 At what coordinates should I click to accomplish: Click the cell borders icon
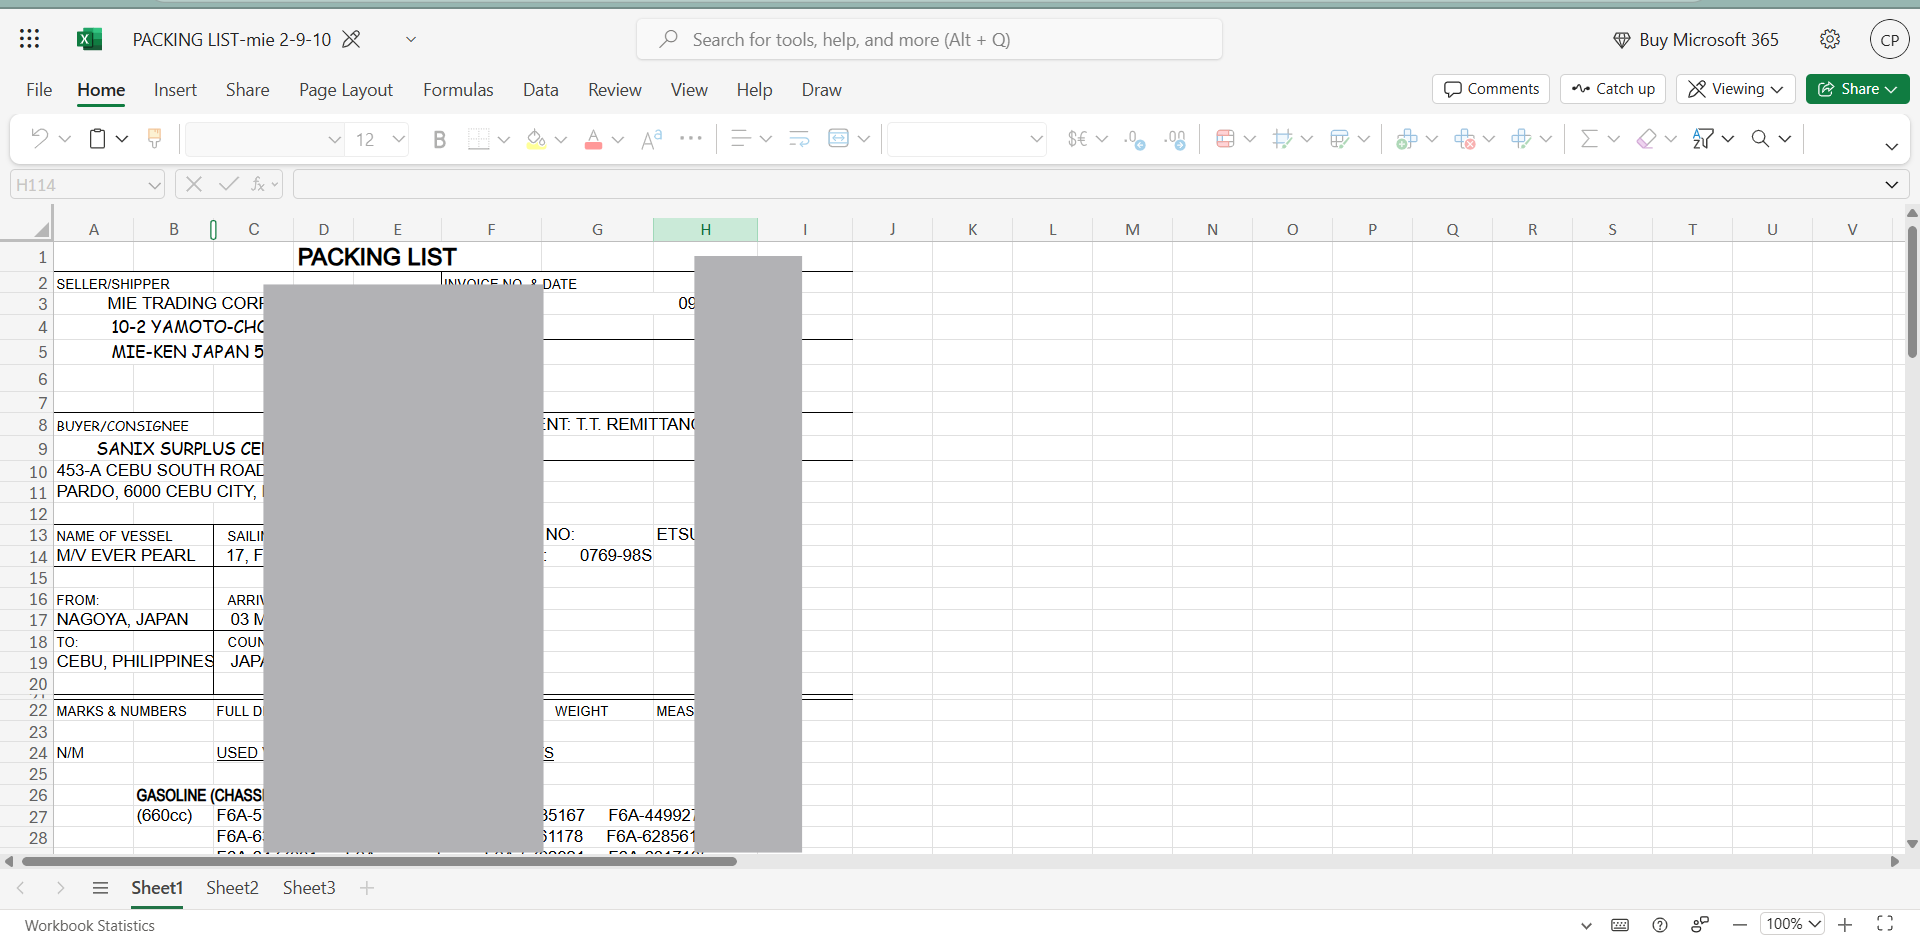479,139
